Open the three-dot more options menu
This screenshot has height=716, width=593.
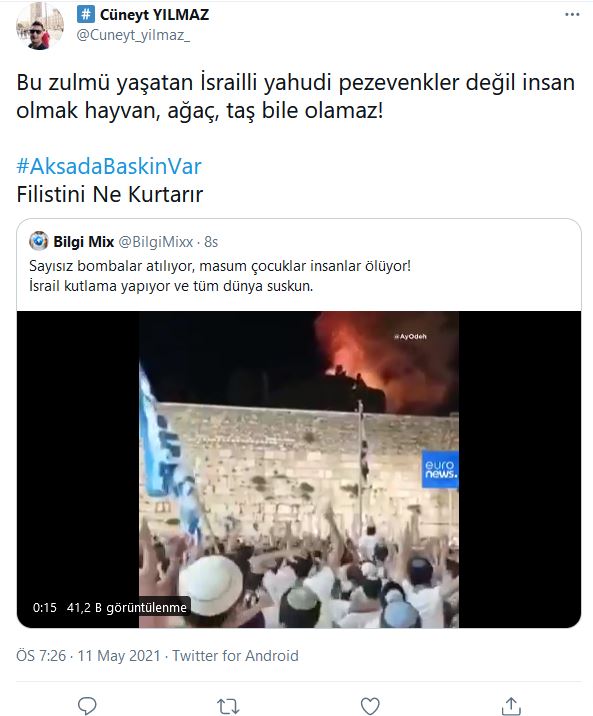pyautogui.click(x=572, y=15)
